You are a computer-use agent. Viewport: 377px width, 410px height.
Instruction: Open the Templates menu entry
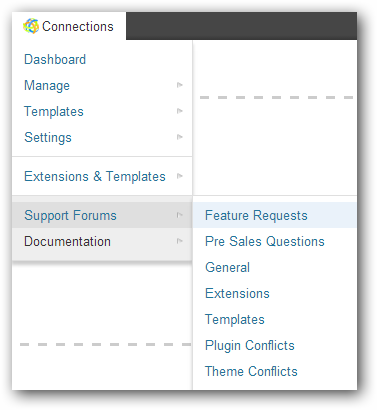[54, 111]
